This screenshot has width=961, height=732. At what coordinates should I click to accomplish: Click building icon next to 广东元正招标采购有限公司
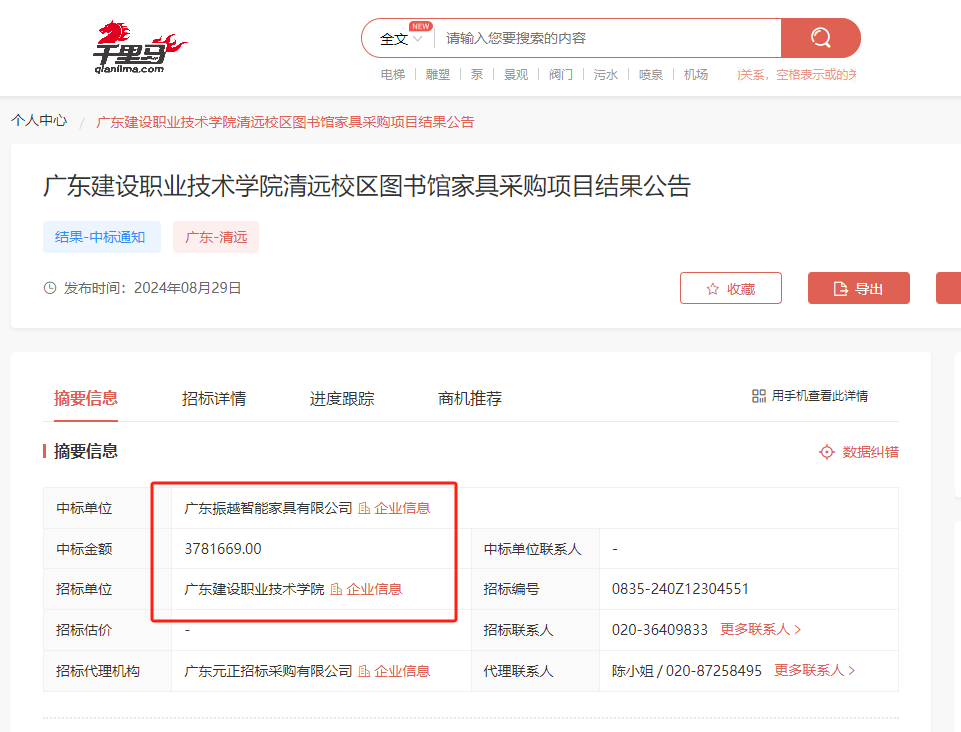[364, 671]
